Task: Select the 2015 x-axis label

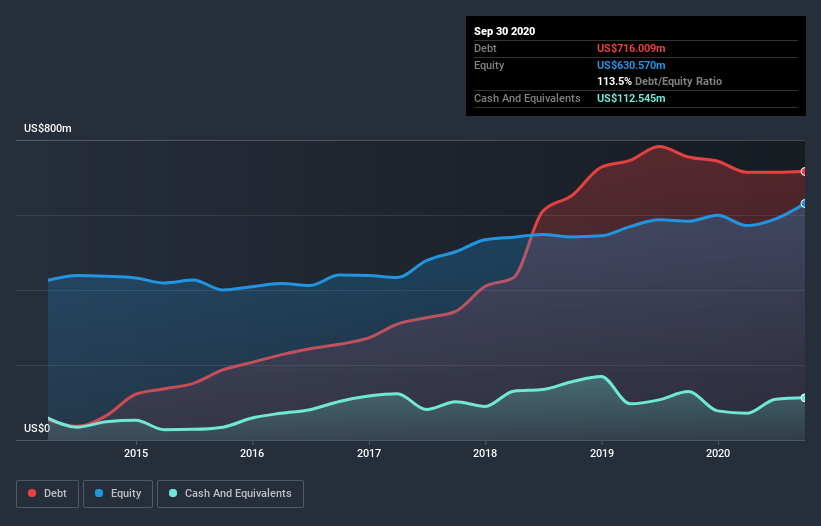Action: click(x=136, y=453)
